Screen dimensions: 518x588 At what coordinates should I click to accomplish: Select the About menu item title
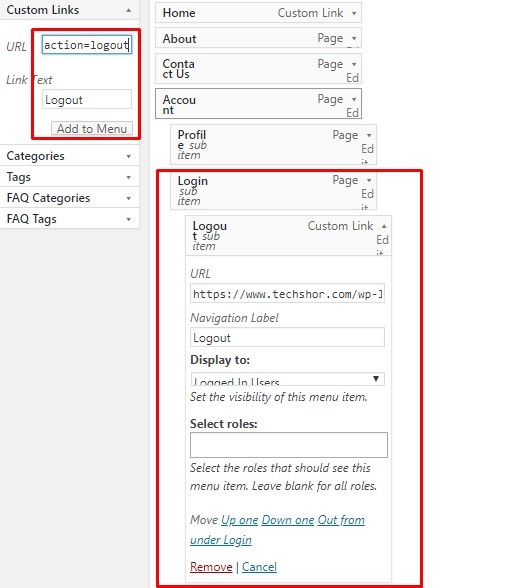coord(179,39)
